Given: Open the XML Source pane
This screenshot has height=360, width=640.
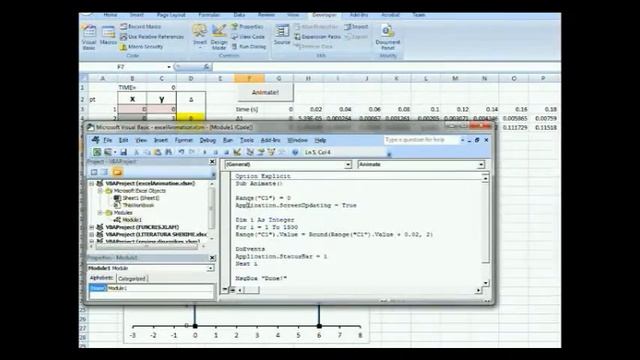Looking at the screenshot, I should (x=282, y=35).
